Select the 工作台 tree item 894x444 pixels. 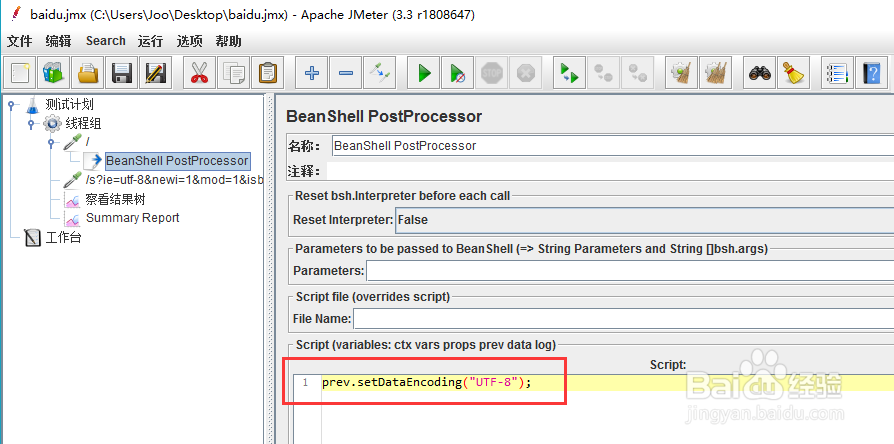click(x=63, y=238)
